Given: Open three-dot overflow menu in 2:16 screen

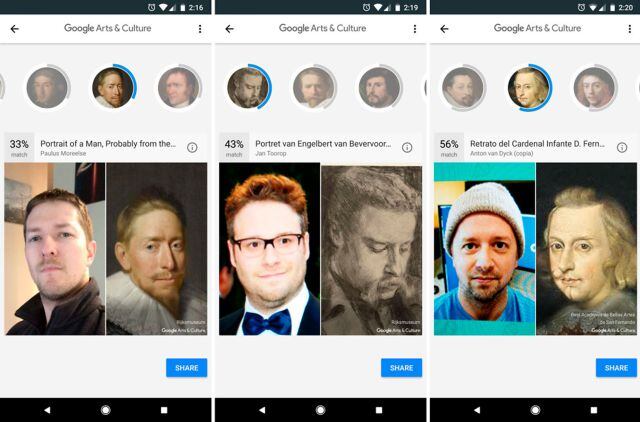Looking at the screenshot, I should 200,29.
